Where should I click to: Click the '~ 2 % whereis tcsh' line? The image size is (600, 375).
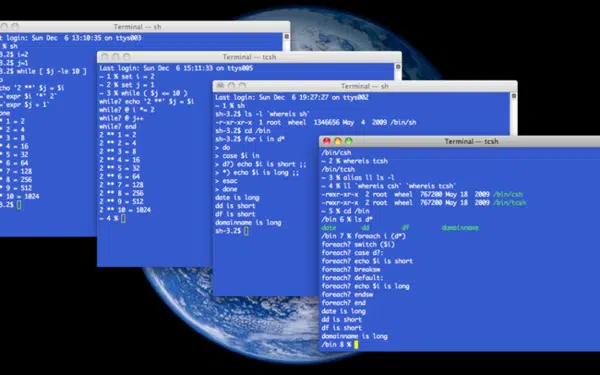tap(355, 161)
